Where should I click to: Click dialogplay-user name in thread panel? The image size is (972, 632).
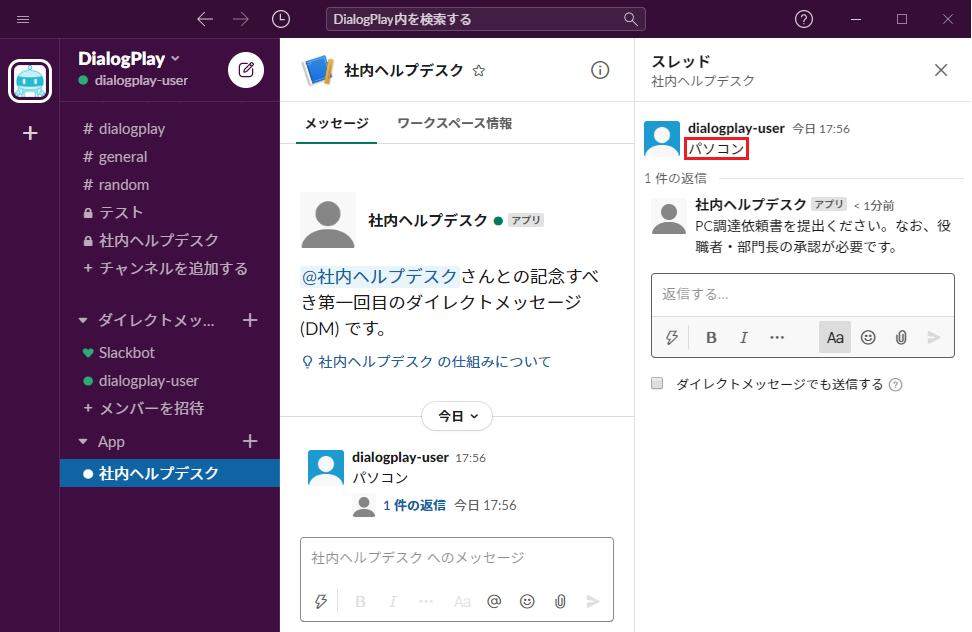point(736,128)
